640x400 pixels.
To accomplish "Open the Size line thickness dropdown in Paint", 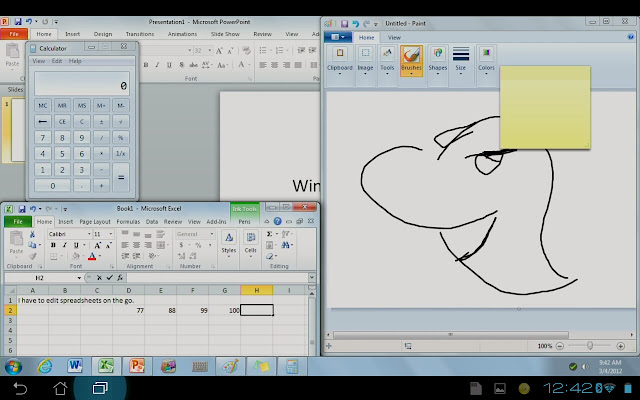I will tap(460, 60).
